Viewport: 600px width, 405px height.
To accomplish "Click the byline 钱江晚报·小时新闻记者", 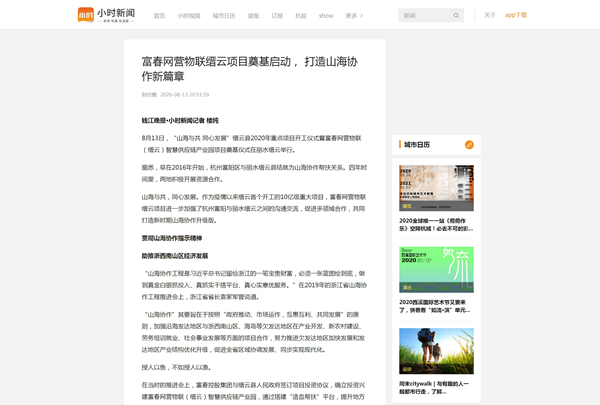I will pyautogui.click(x=180, y=121).
